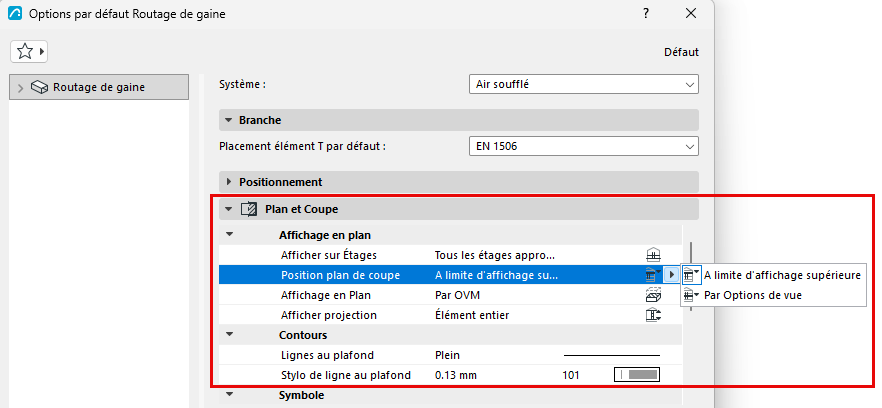Collapse the Contours group
The height and width of the screenshot is (408, 882).
[229, 335]
